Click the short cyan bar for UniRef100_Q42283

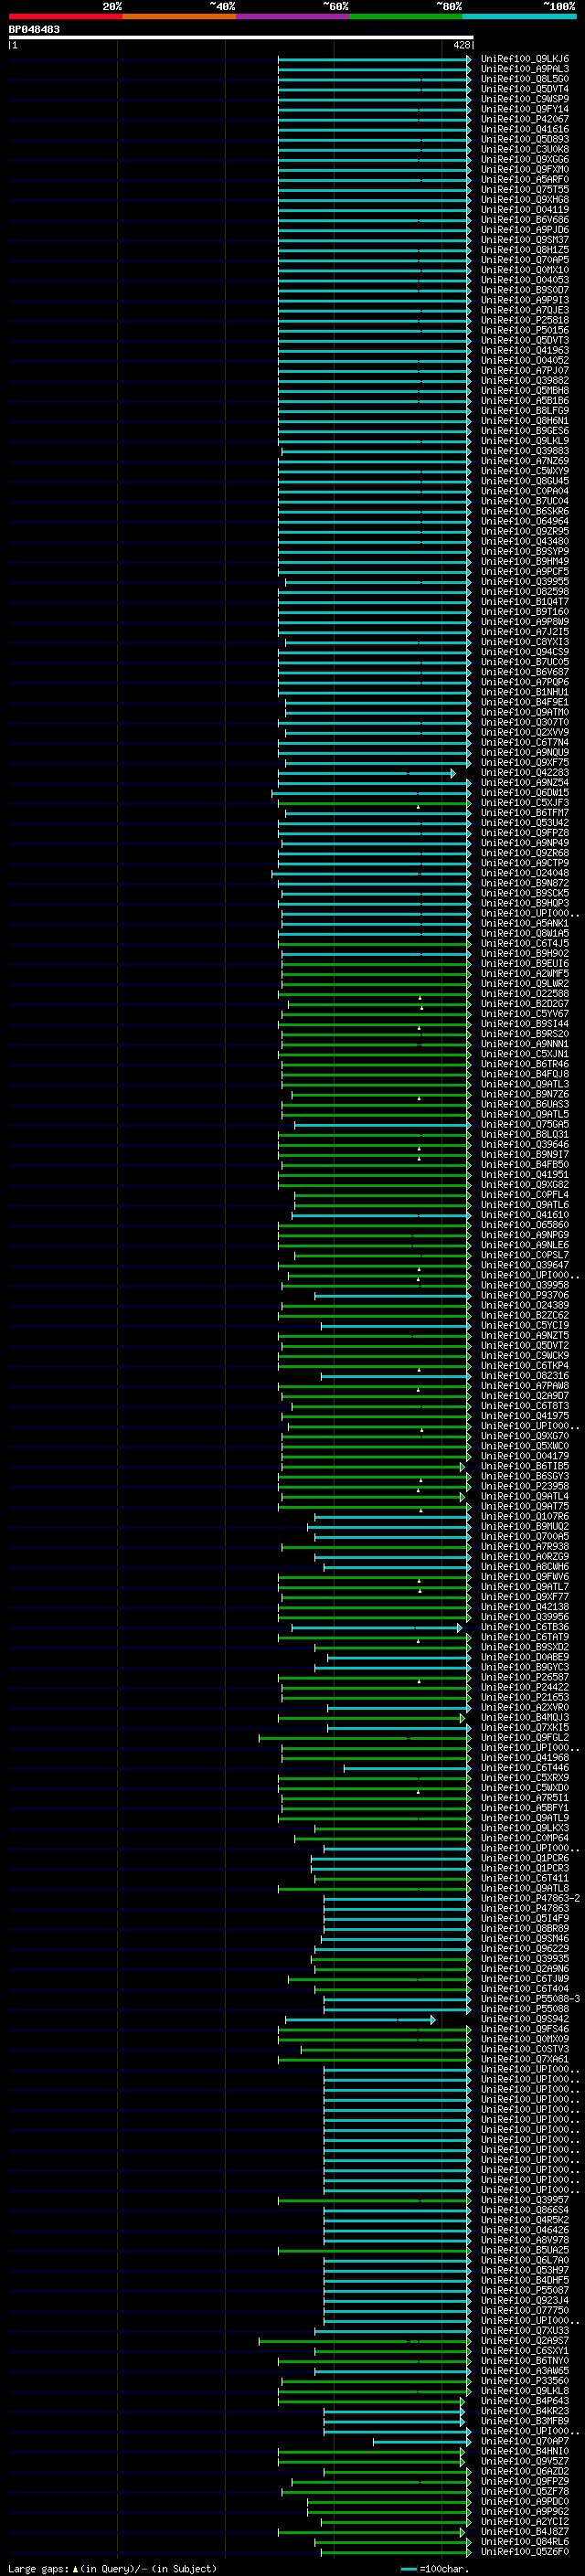coord(366,773)
